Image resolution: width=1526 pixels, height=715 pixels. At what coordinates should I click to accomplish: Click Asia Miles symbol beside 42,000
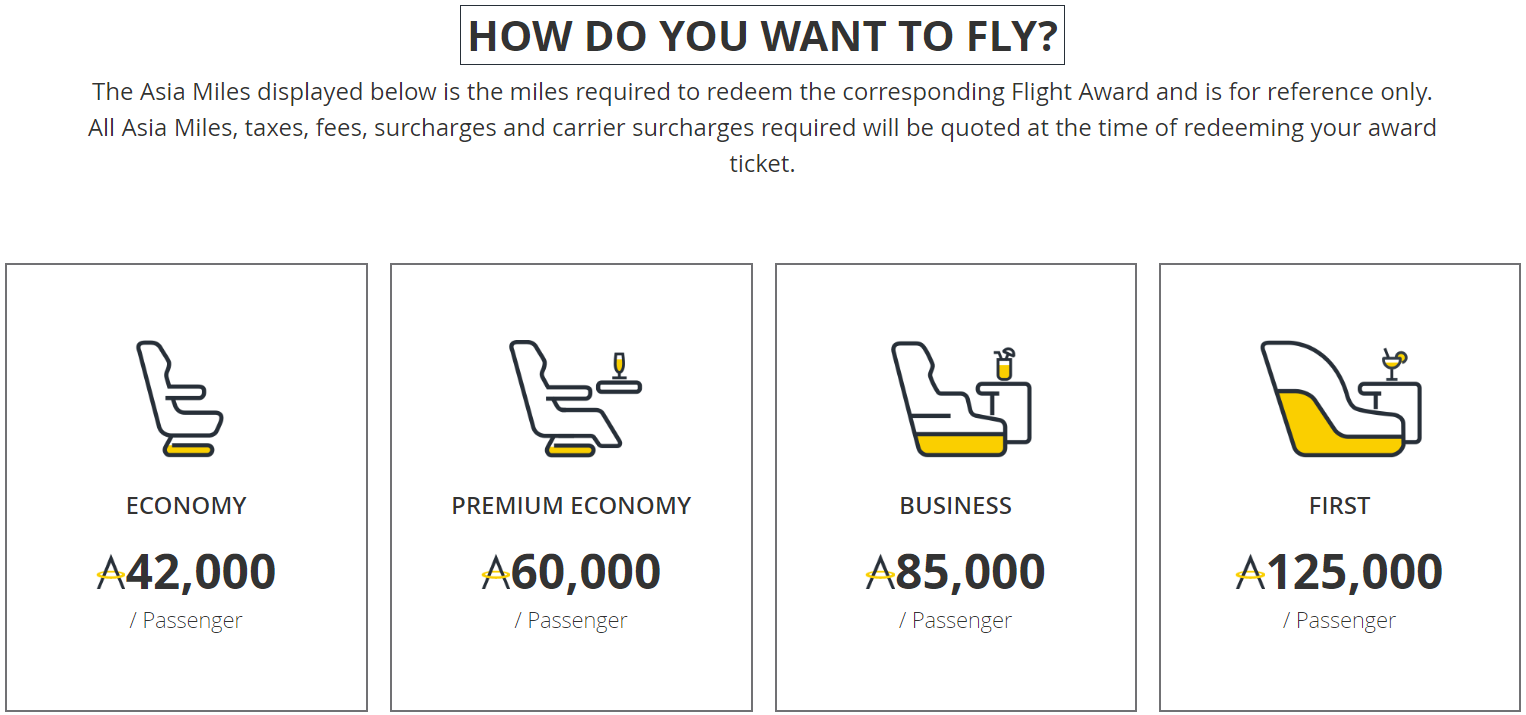pos(111,573)
